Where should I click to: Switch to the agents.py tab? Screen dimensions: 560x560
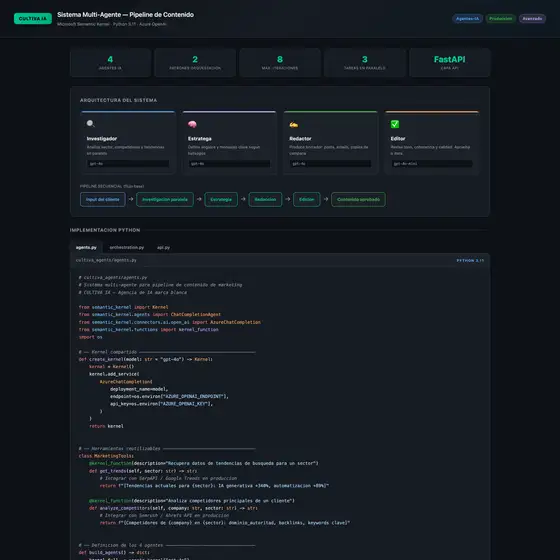click(x=86, y=247)
